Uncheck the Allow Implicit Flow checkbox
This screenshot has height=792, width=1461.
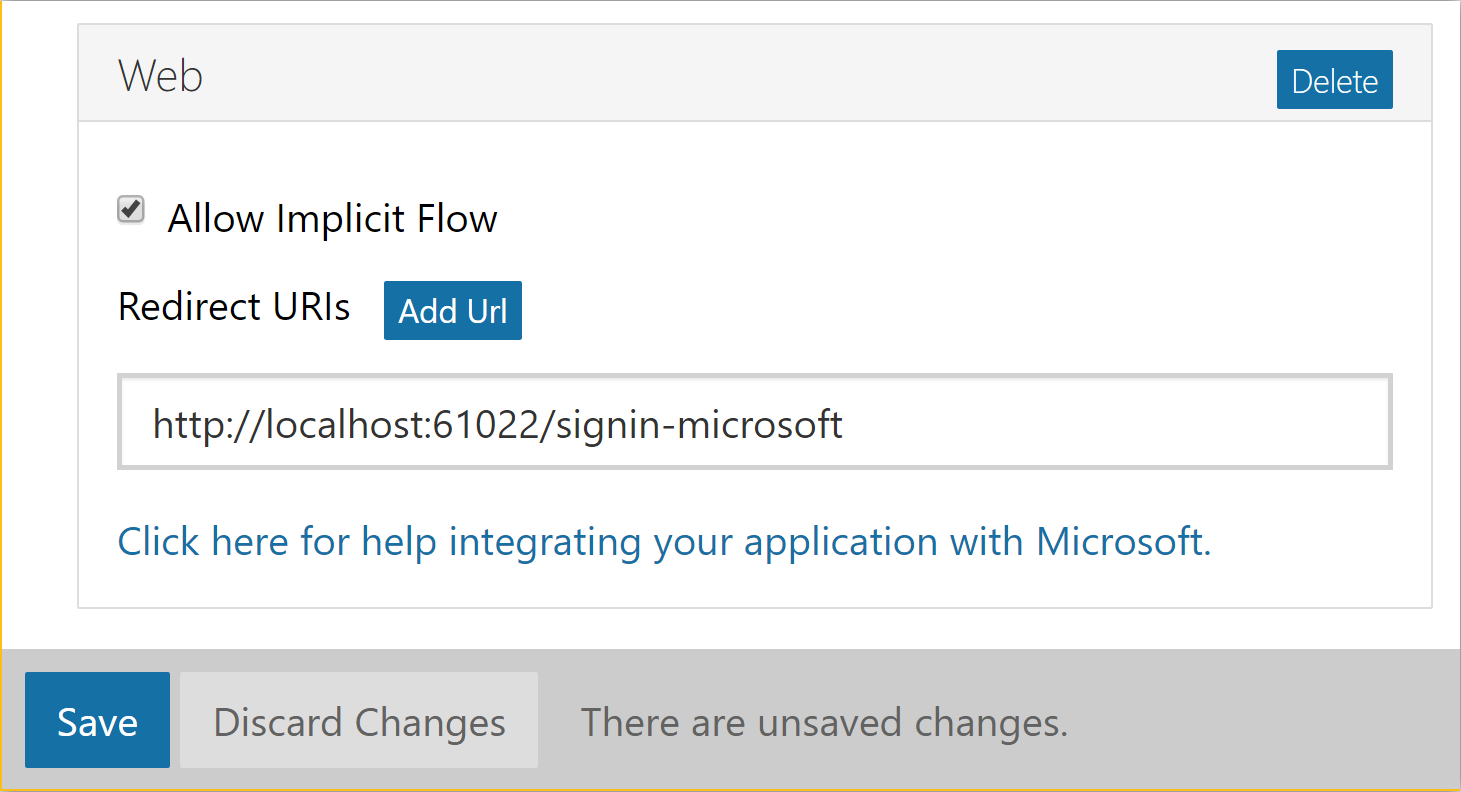pos(131,210)
